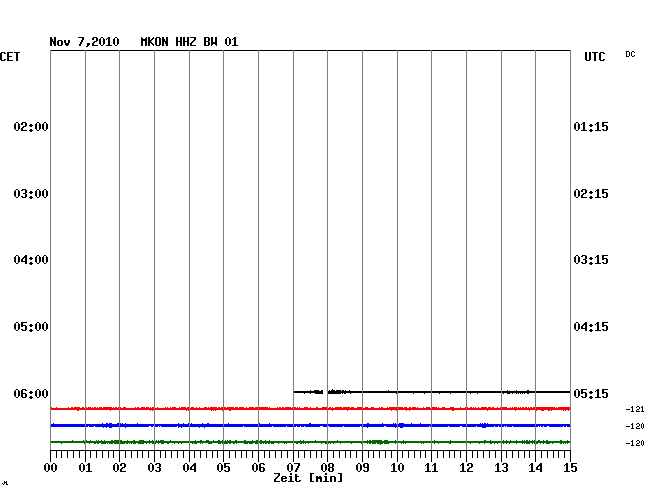Click minute tick label 11
The height and width of the screenshot is (494, 650).
(432, 468)
